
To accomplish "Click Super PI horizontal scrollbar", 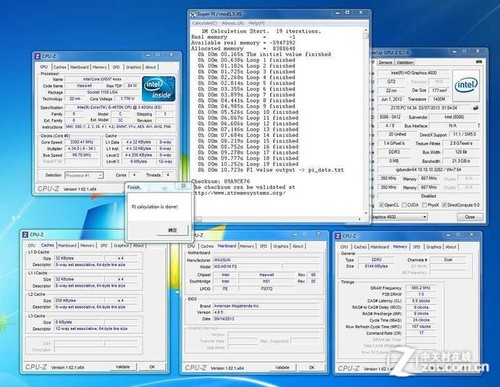I will point(279,219).
